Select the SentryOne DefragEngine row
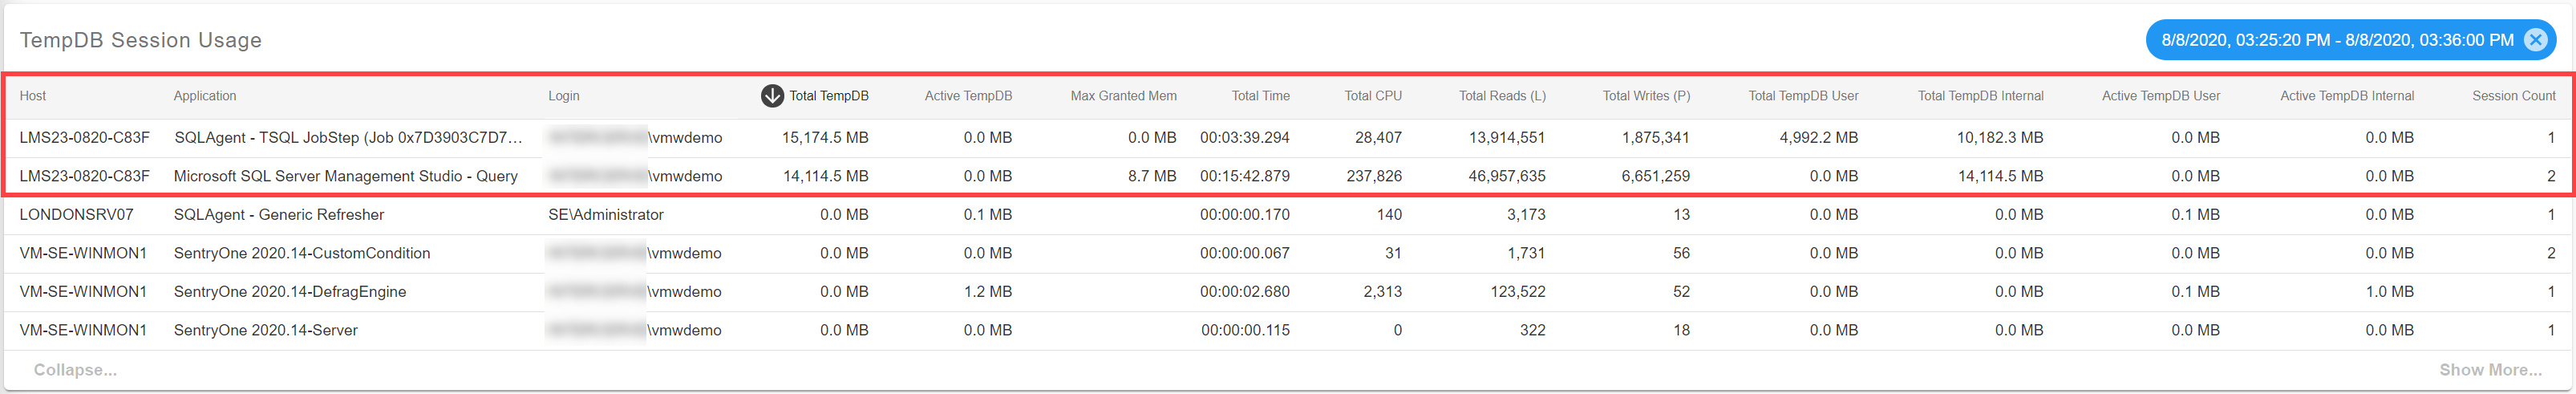The height and width of the screenshot is (394, 2576). (290, 292)
